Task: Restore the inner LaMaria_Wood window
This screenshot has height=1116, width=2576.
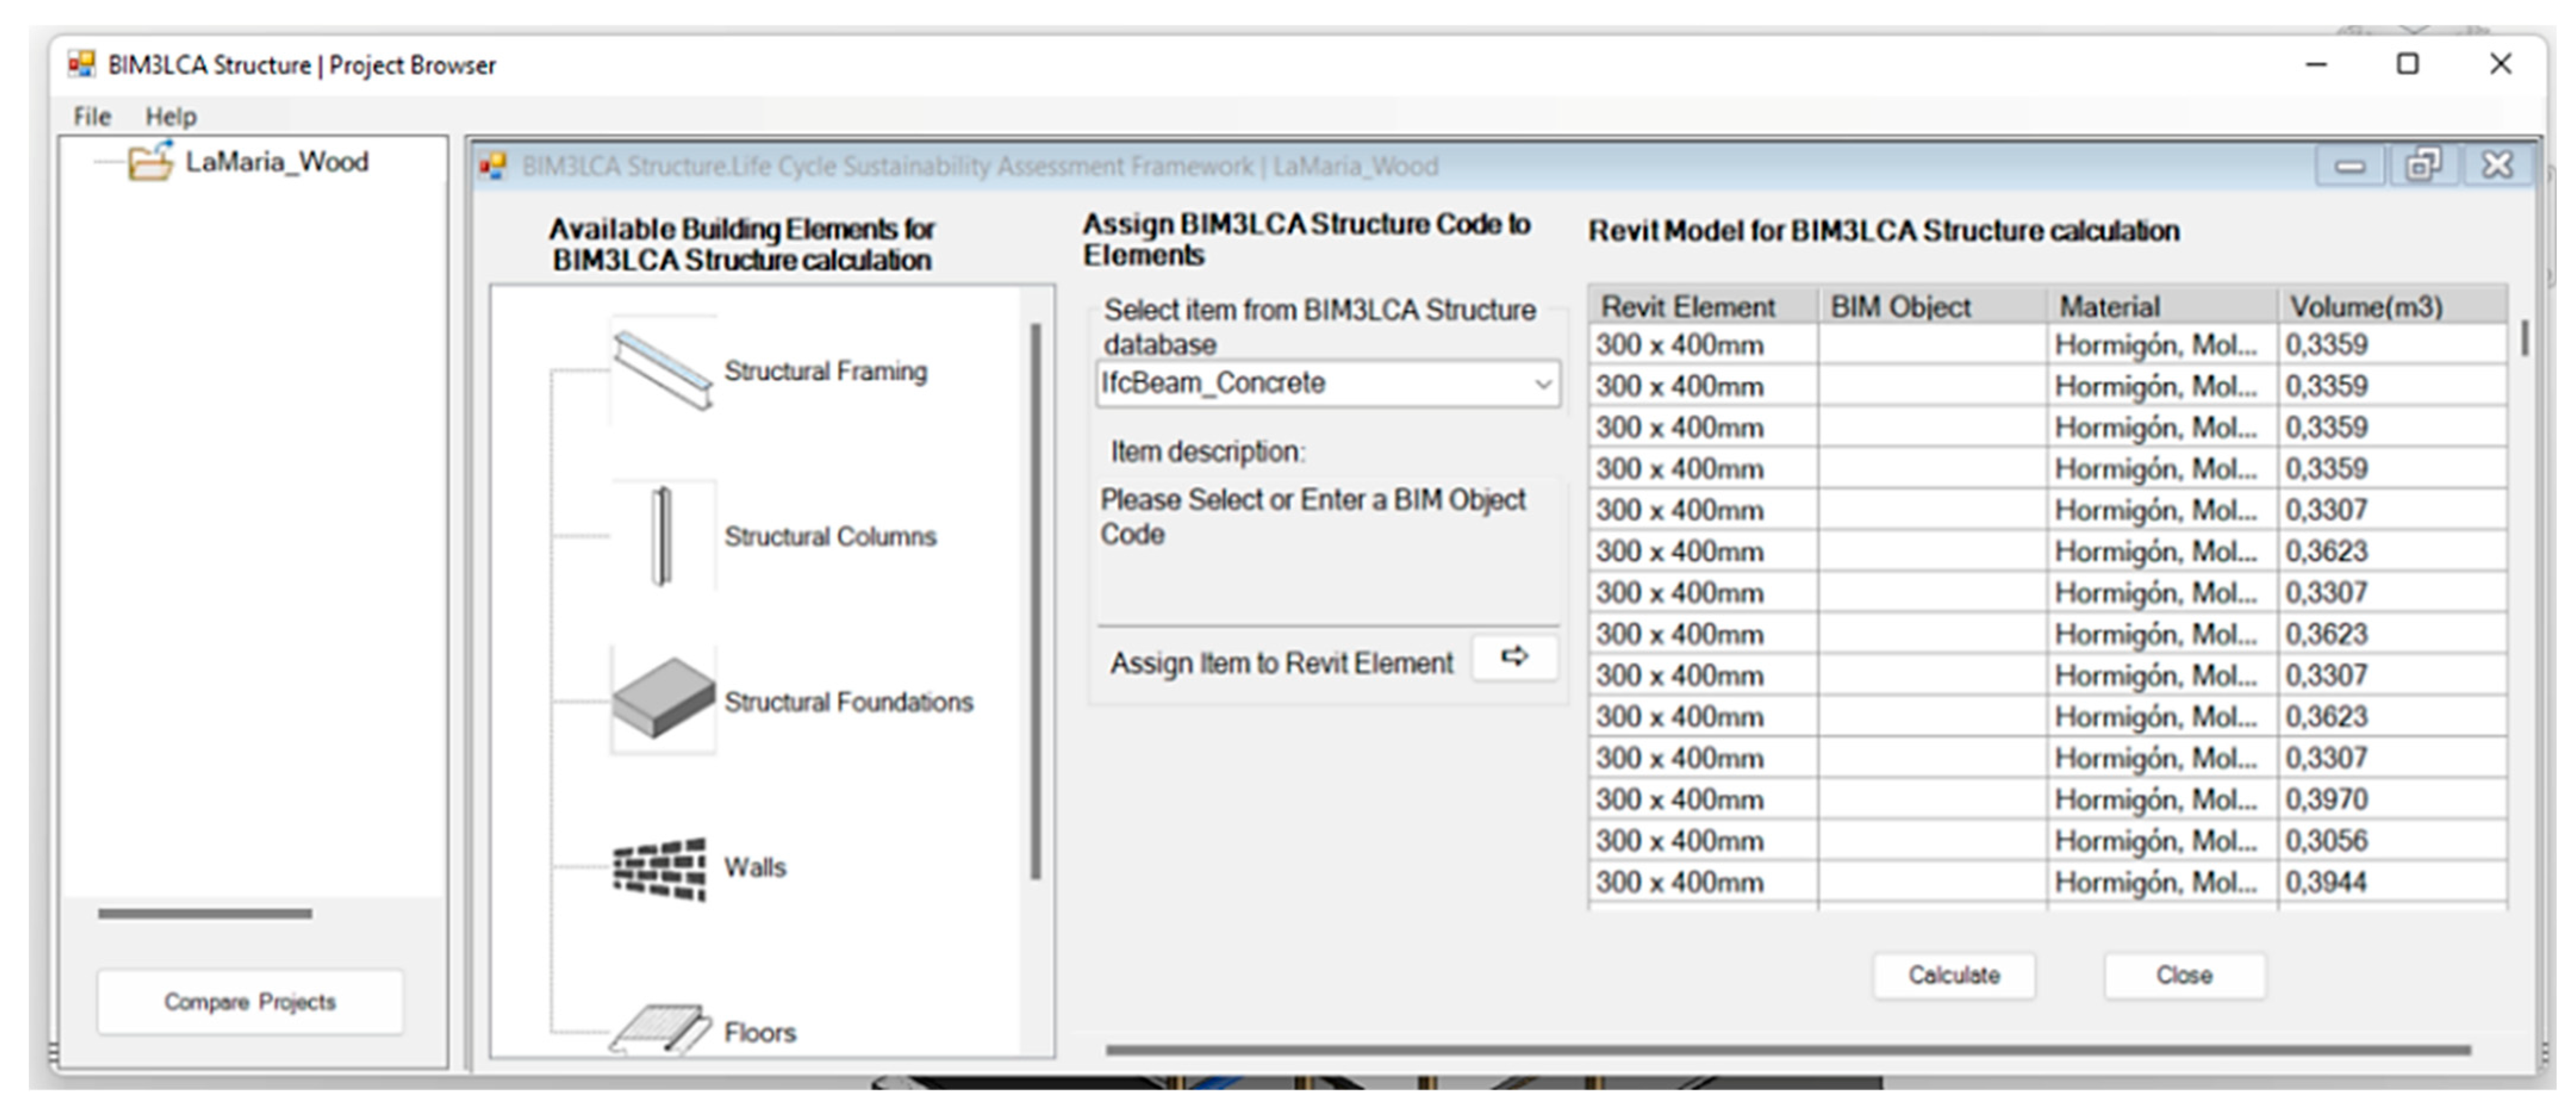Action: click(2423, 165)
